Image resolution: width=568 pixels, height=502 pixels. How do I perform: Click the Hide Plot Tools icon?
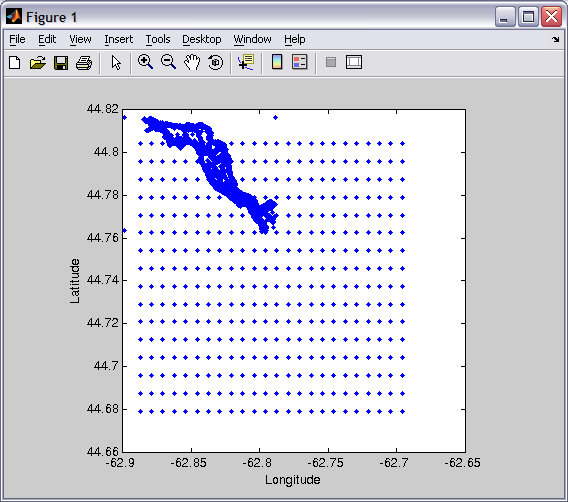(x=331, y=62)
